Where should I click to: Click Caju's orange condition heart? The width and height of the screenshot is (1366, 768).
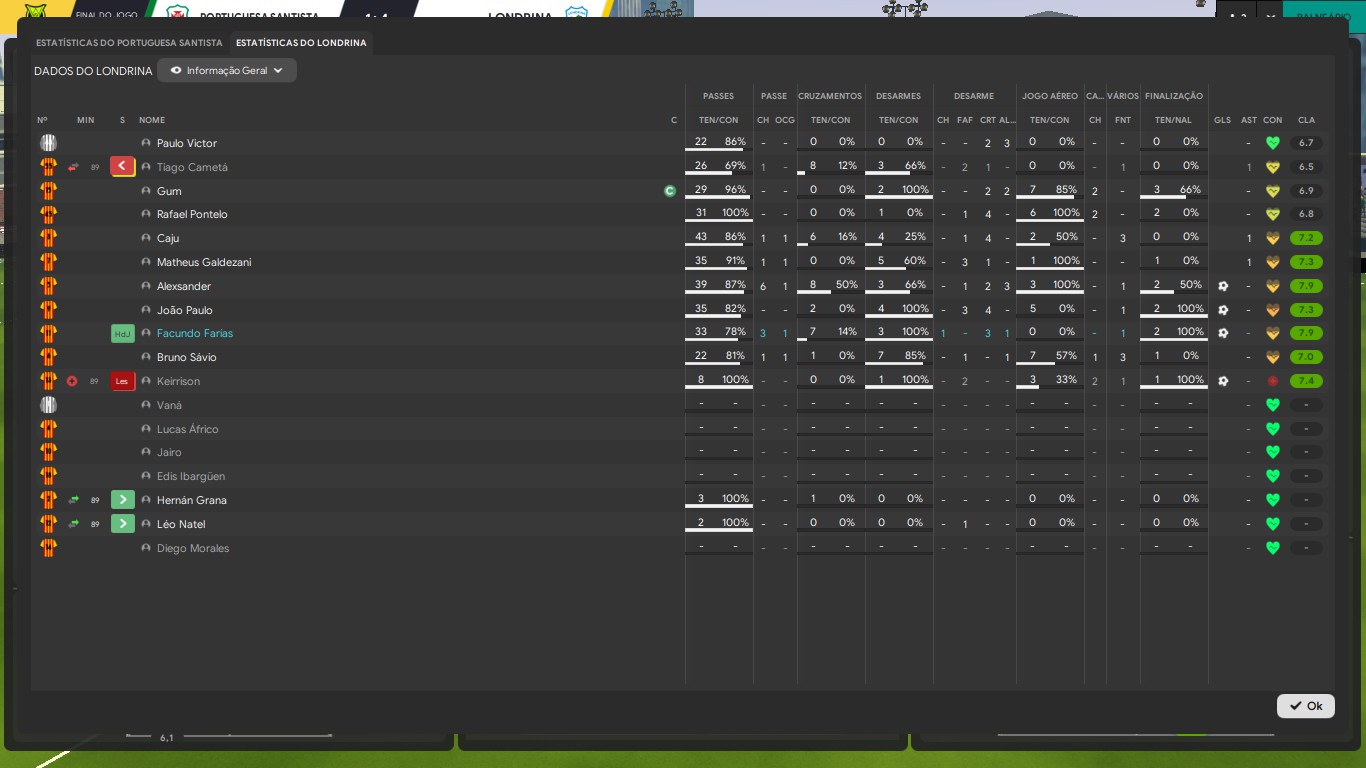1273,238
